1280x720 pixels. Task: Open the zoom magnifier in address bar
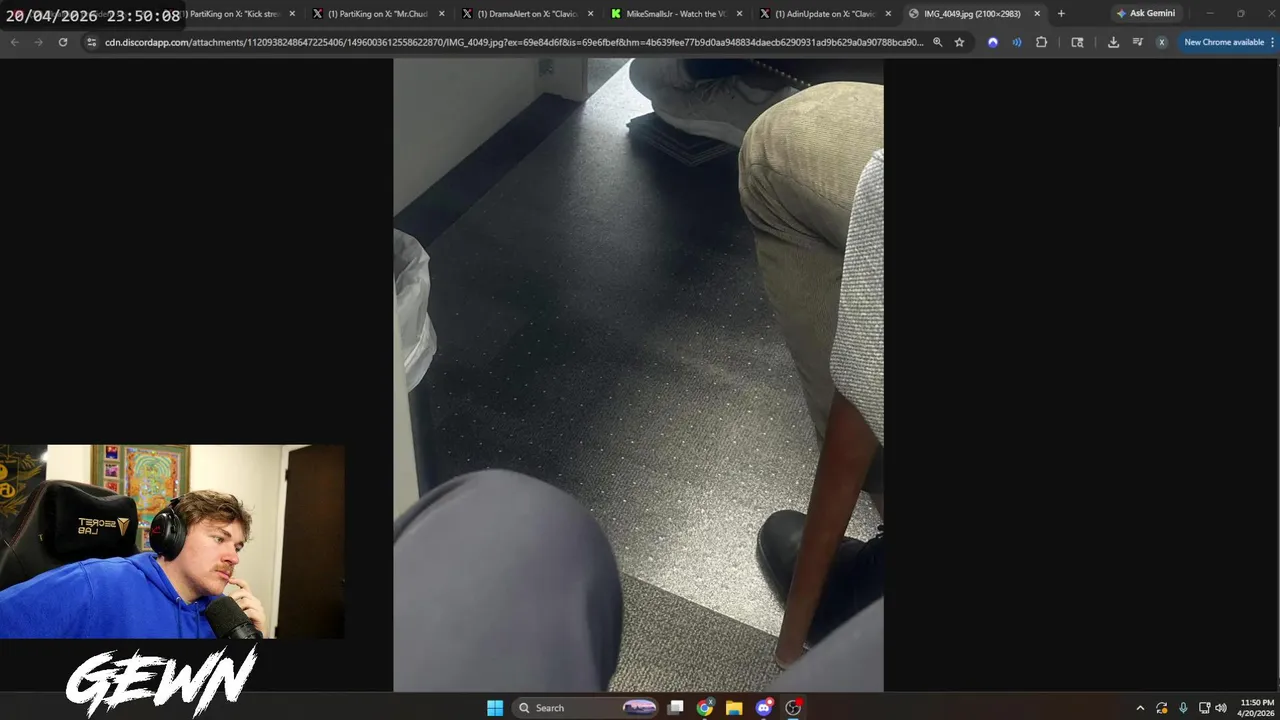coord(937,42)
